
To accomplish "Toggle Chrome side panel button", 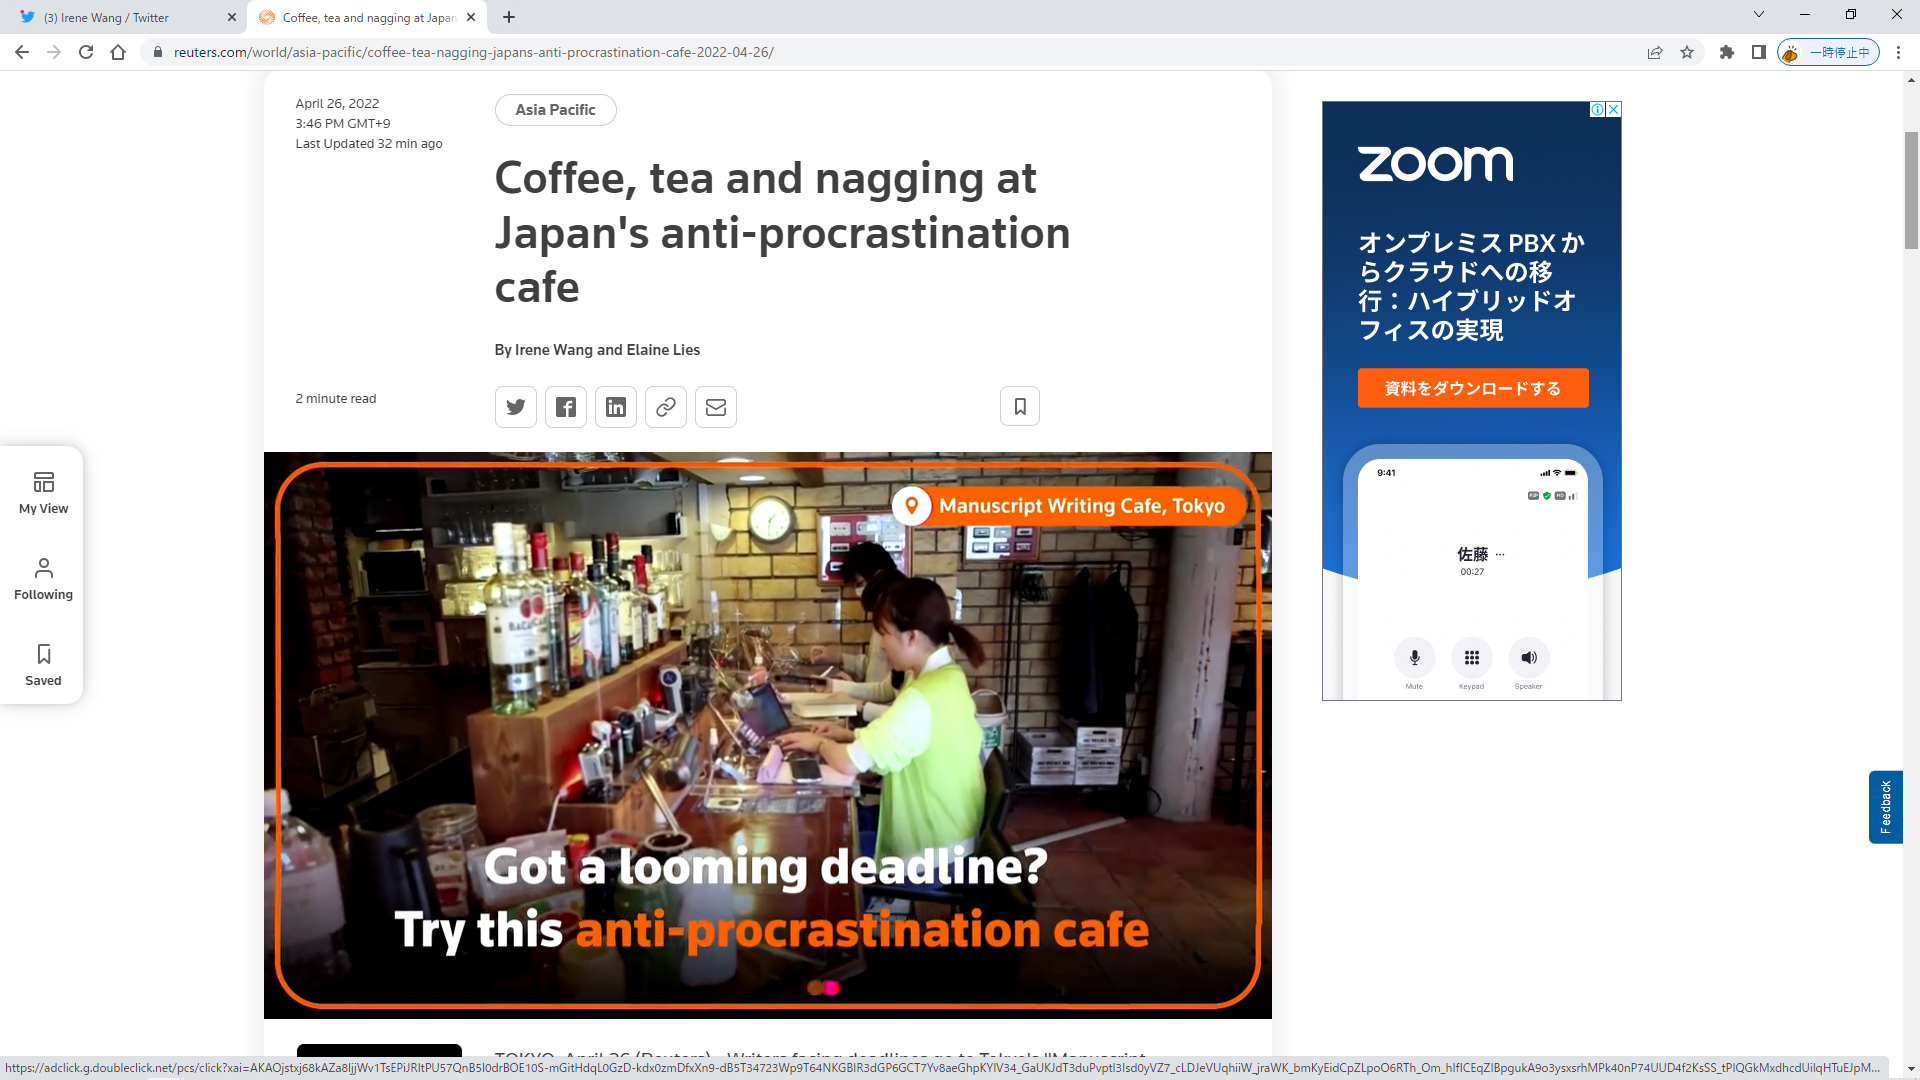I will pyautogui.click(x=1758, y=52).
